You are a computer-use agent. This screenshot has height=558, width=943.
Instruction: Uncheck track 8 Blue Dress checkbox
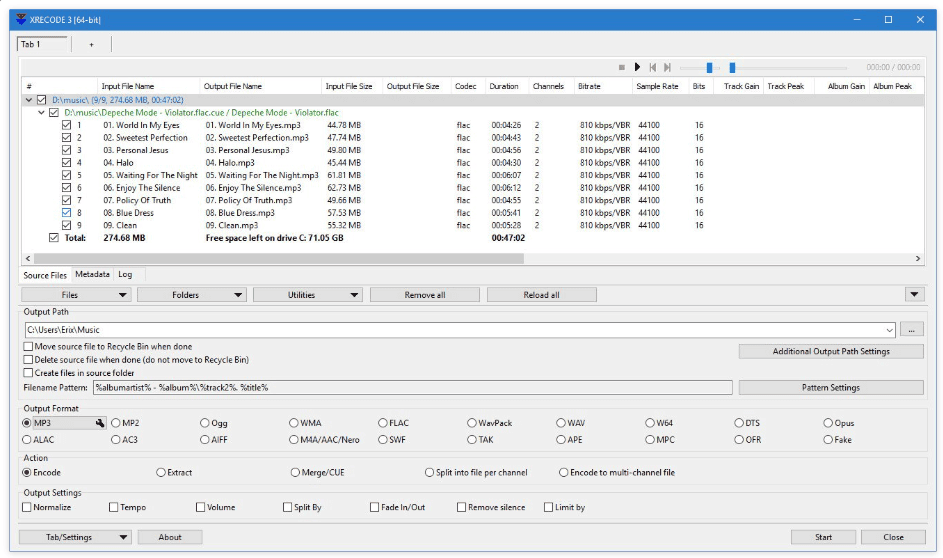67,213
